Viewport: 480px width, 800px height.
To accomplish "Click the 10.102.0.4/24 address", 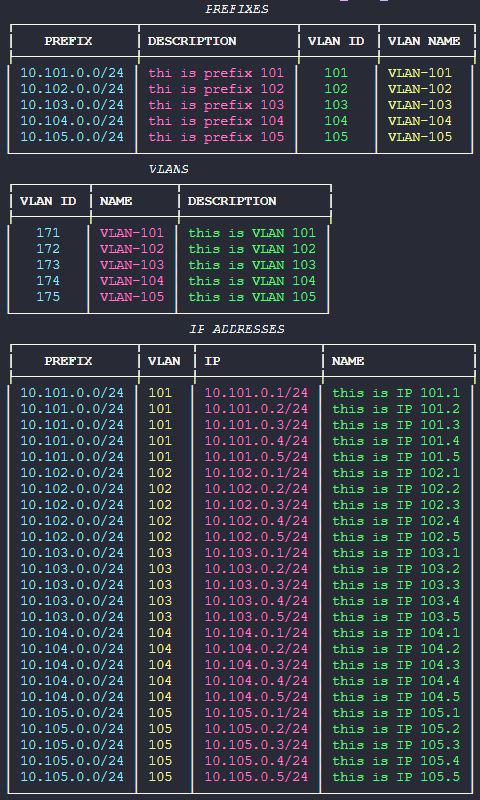I will coord(256,521).
